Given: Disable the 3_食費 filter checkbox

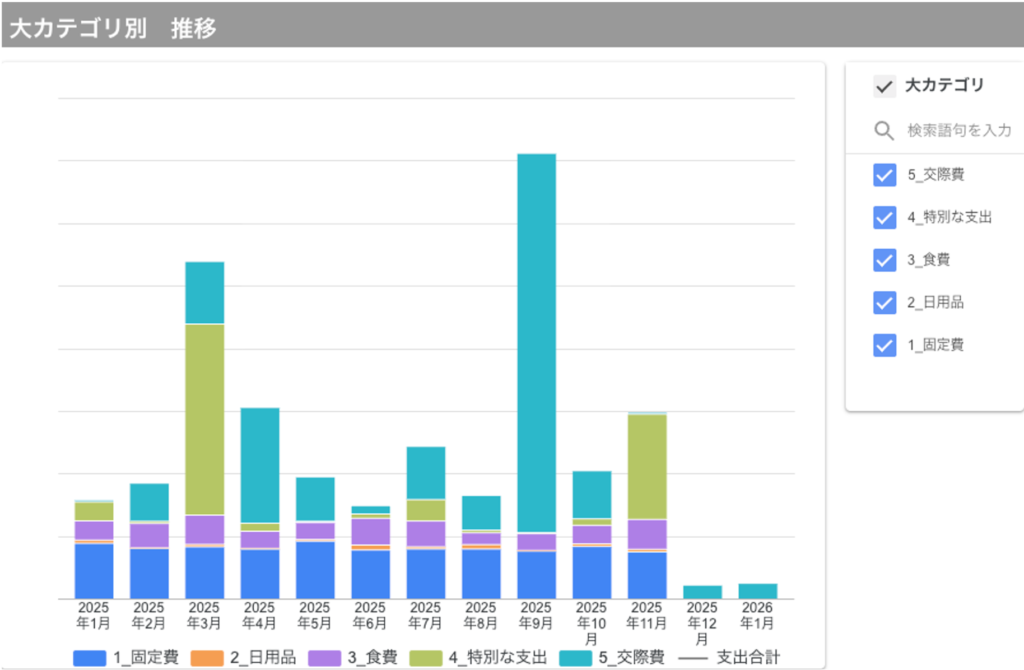Looking at the screenshot, I should 884,260.
